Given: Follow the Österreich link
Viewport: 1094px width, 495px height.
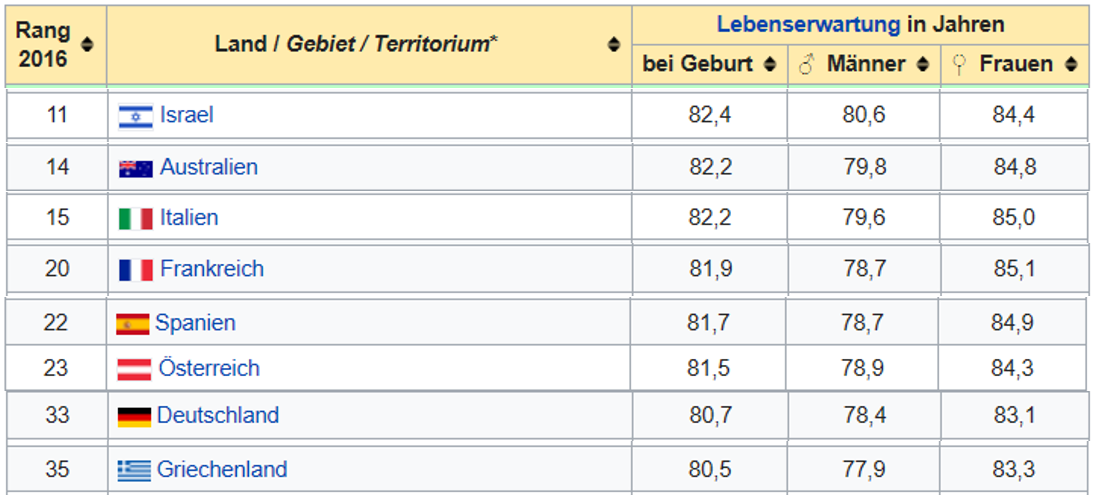Looking at the screenshot, I should (x=209, y=368).
